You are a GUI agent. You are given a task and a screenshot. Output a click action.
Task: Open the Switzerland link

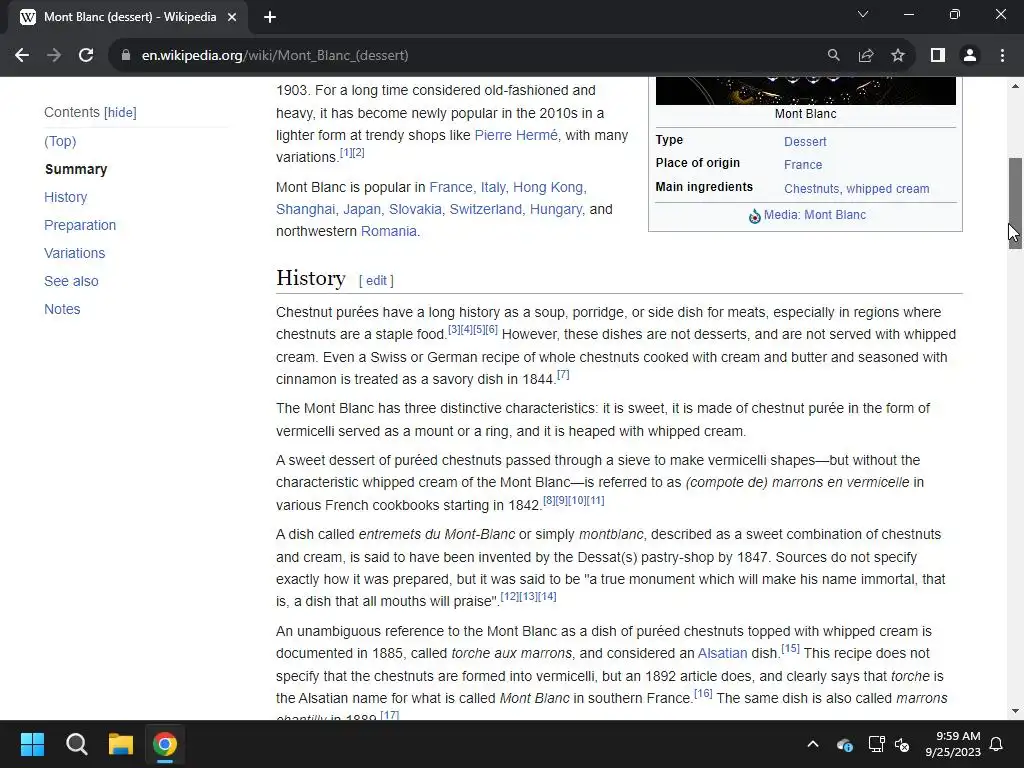pos(486,209)
